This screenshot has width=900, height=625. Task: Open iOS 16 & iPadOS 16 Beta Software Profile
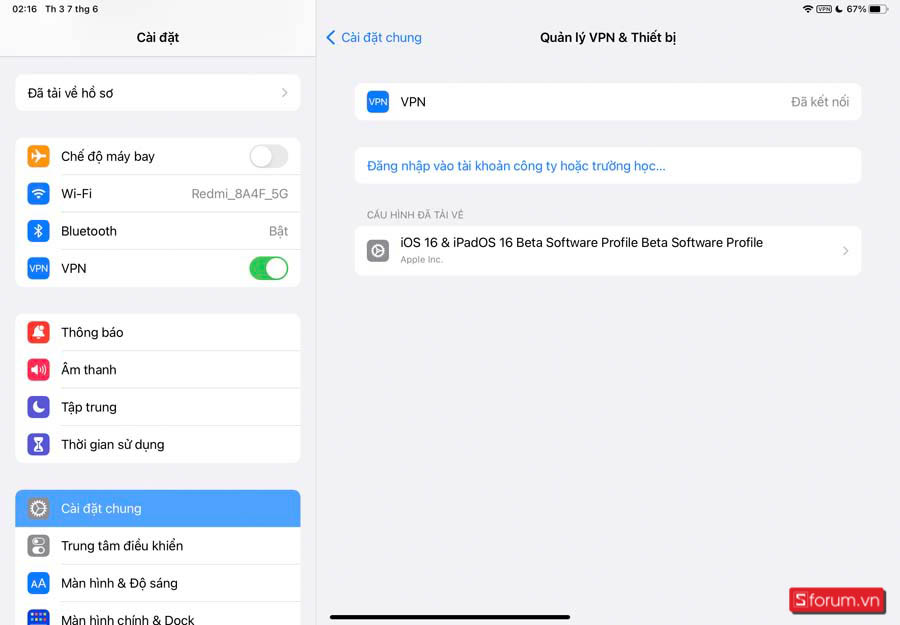[608, 251]
